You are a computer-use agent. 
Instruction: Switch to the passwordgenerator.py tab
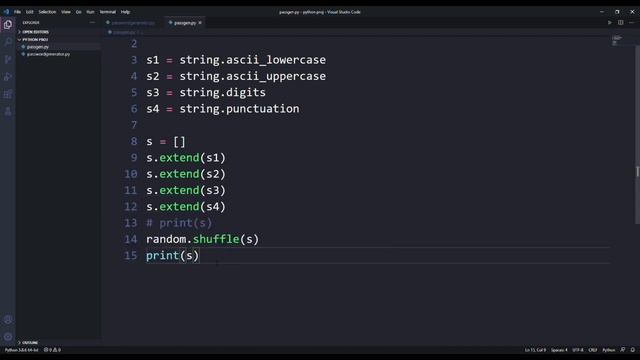tap(132, 23)
